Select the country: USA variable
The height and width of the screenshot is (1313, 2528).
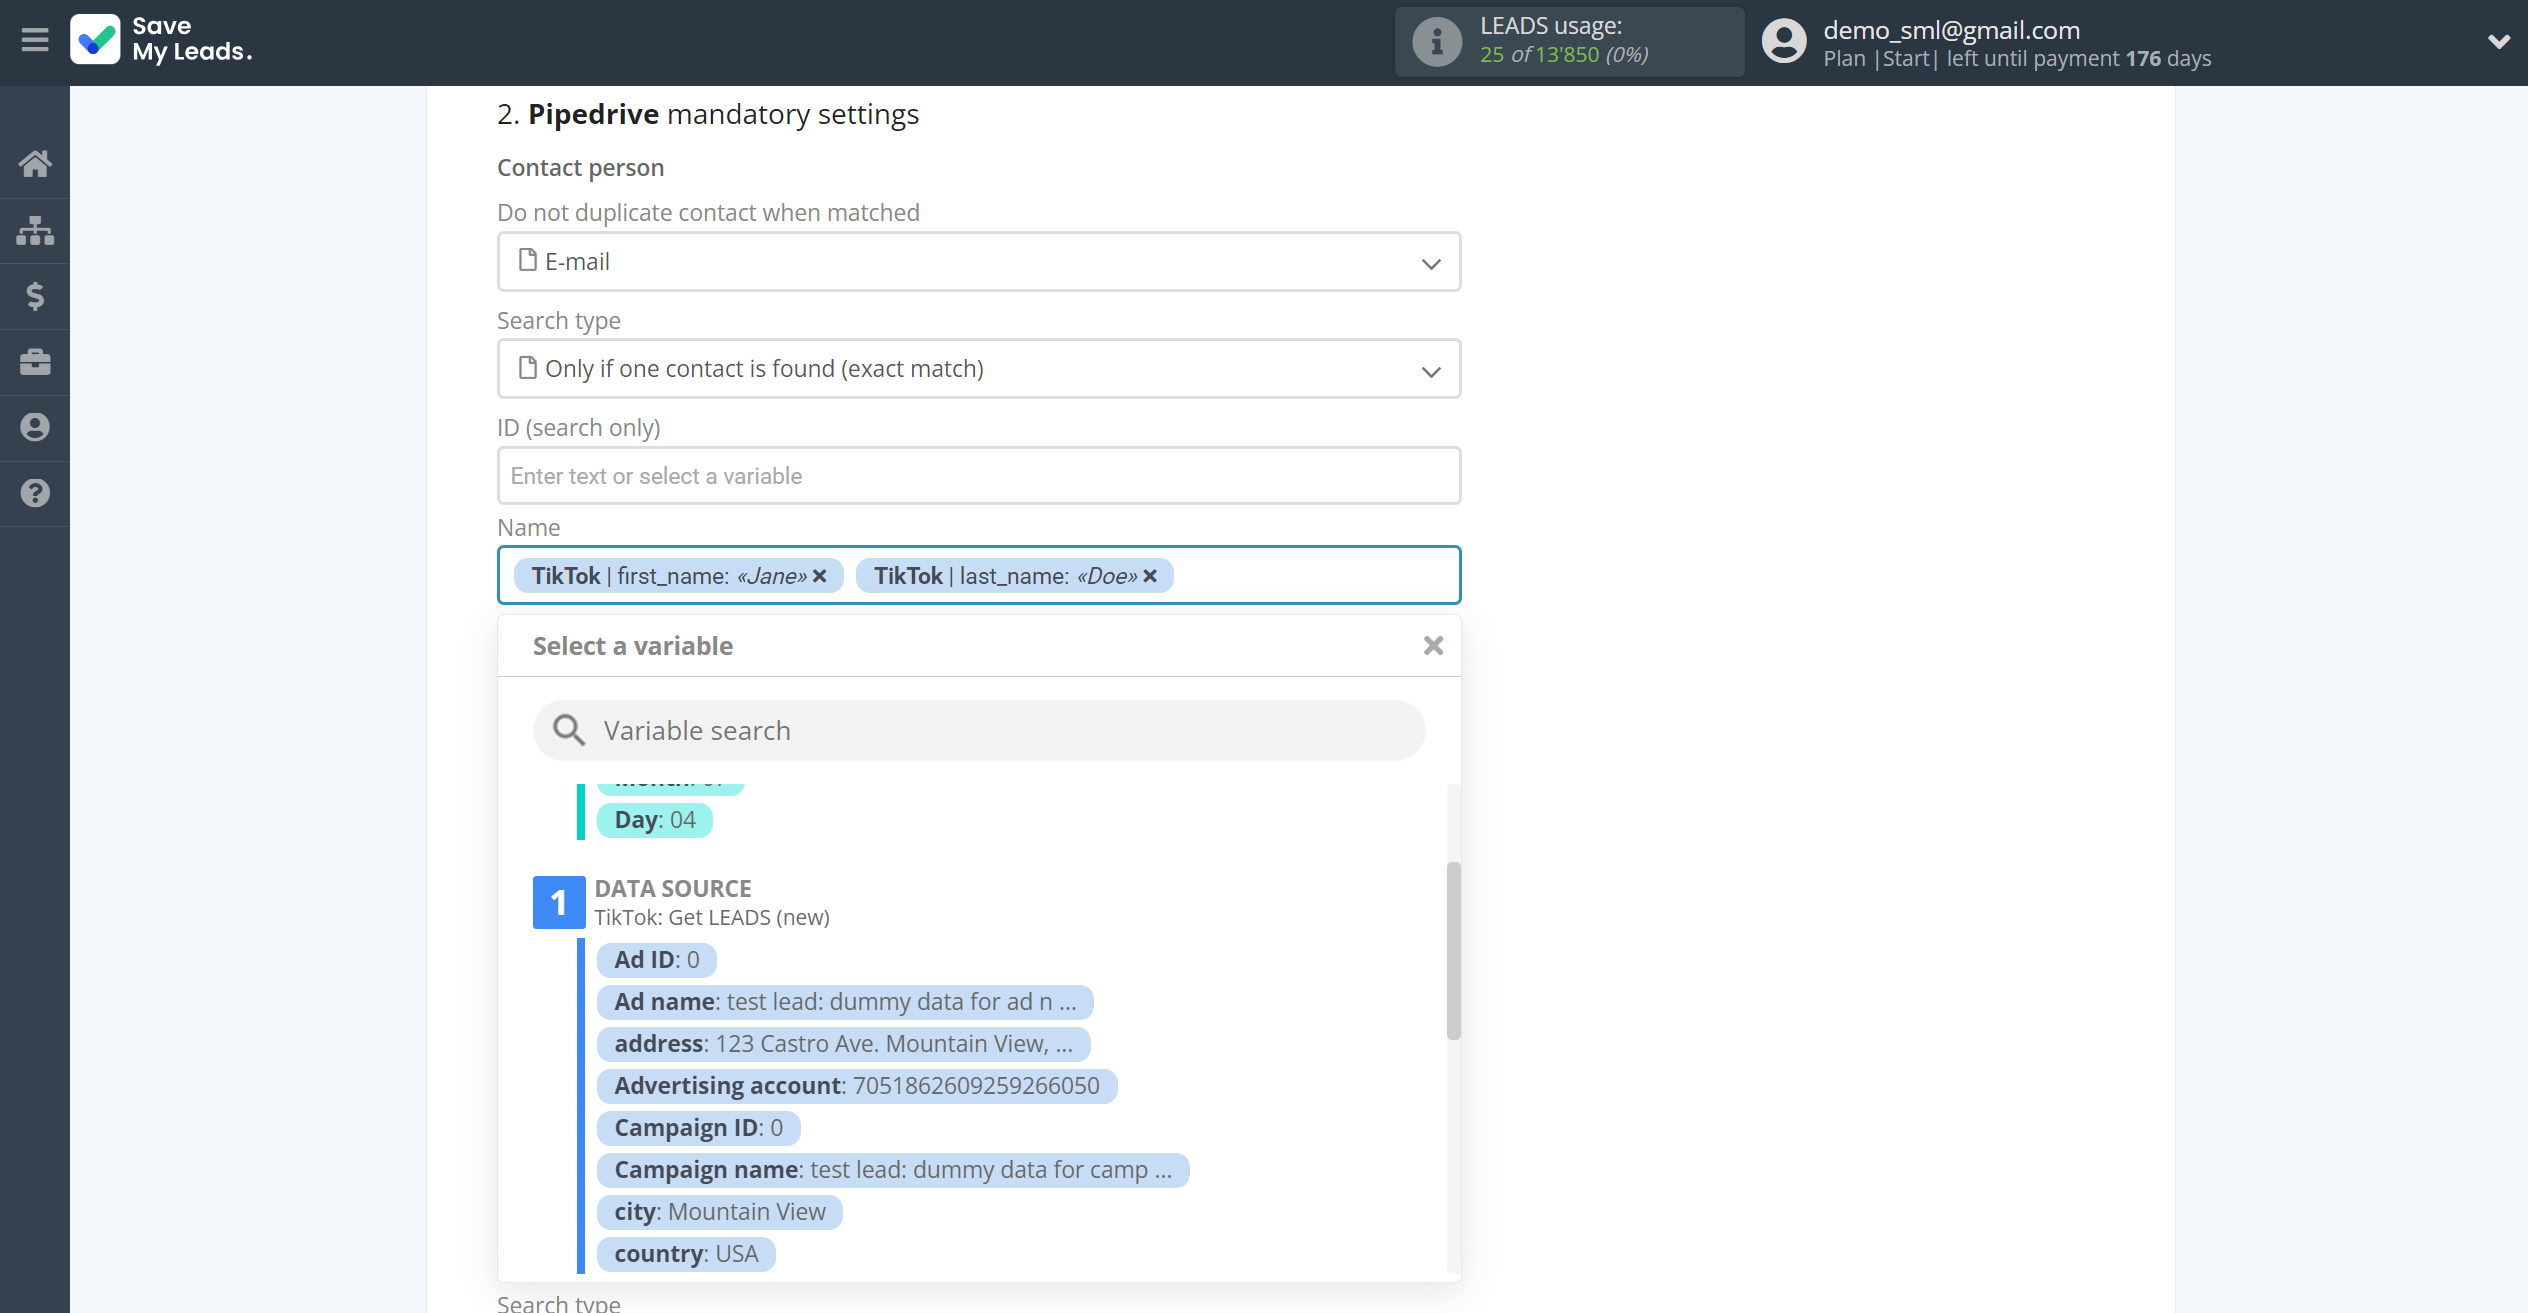(686, 1254)
